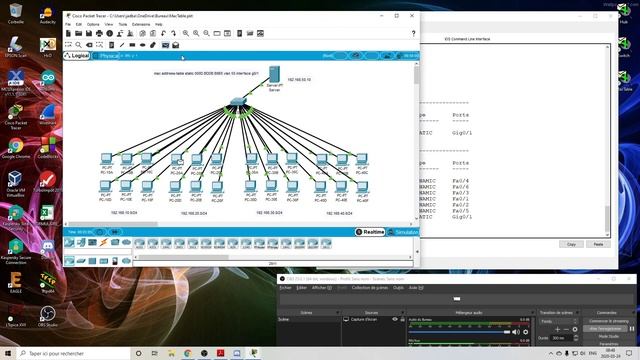This screenshot has width=640, height=360.
Task: Open the Outils menu in OBS
Action: 398,288
